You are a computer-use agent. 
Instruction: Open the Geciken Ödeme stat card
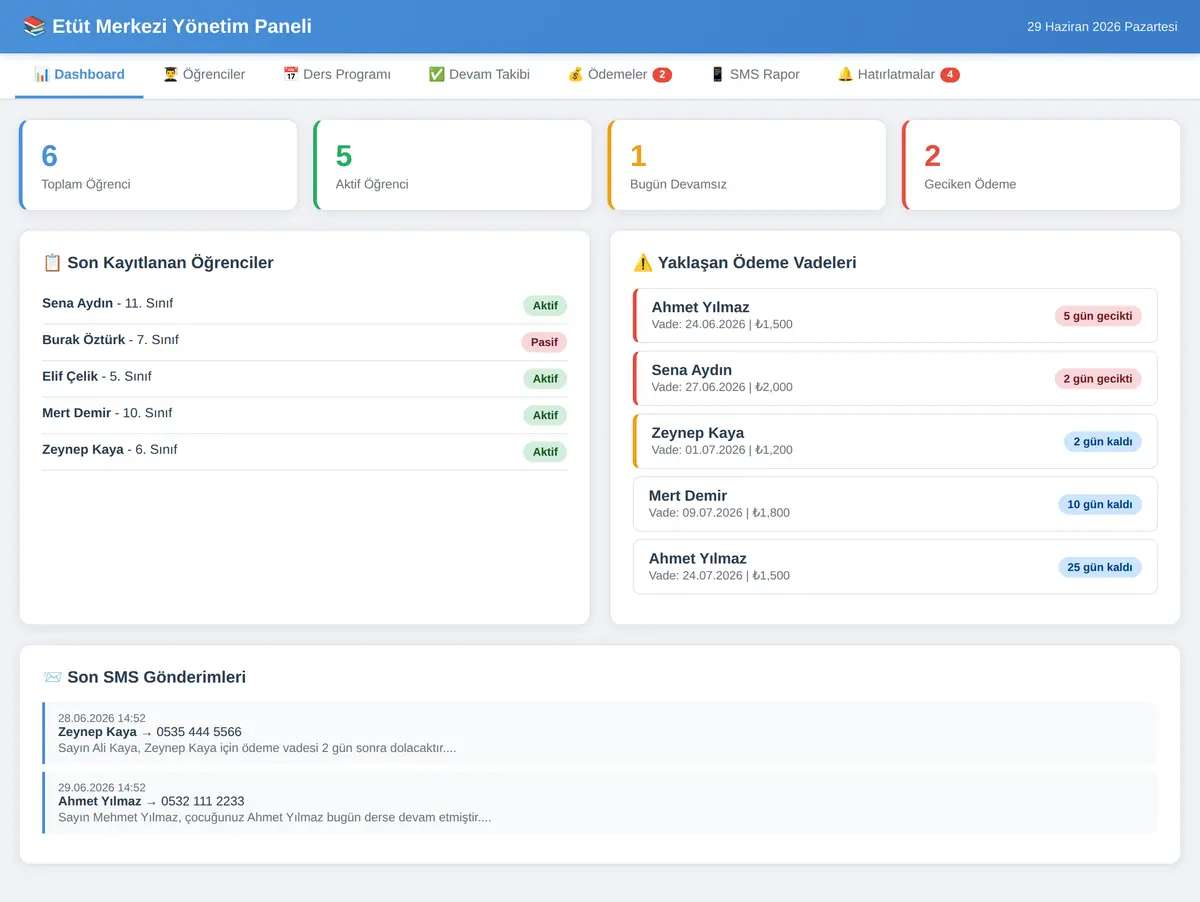click(1041, 165)
